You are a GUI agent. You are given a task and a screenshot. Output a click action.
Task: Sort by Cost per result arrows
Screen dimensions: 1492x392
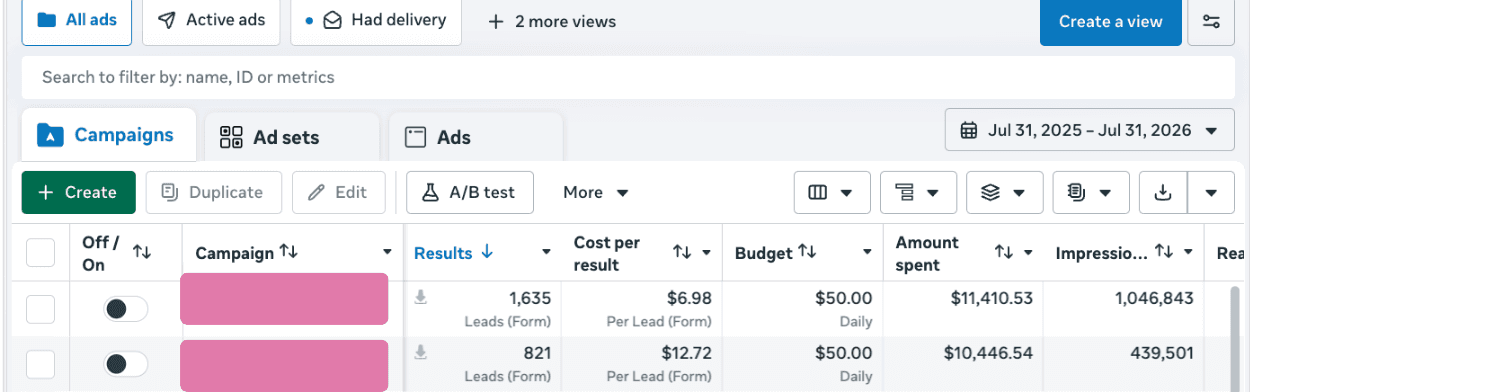click(682, 253)
